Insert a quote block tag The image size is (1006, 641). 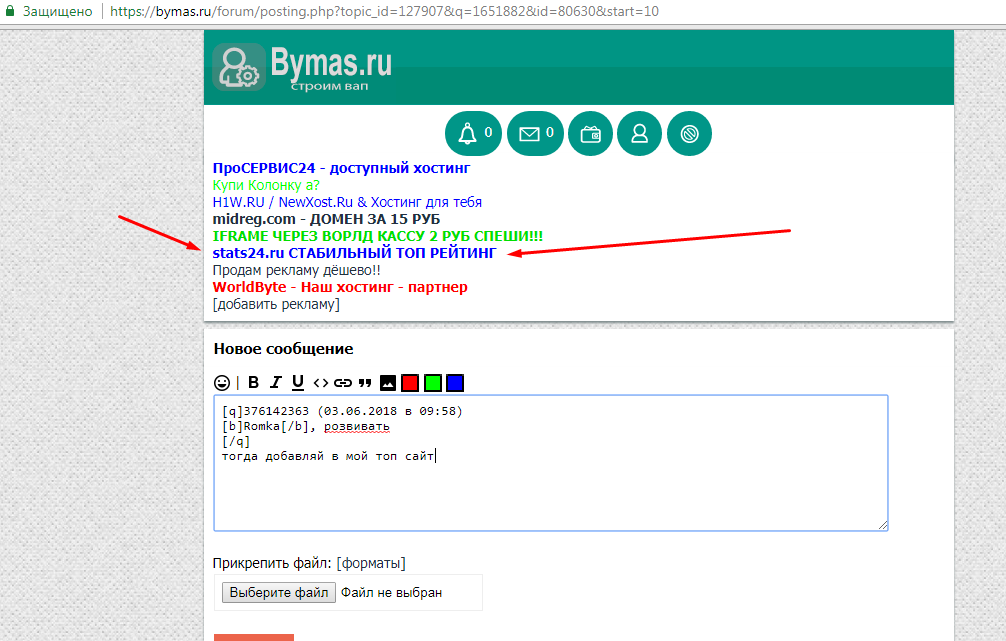point(365,382)
